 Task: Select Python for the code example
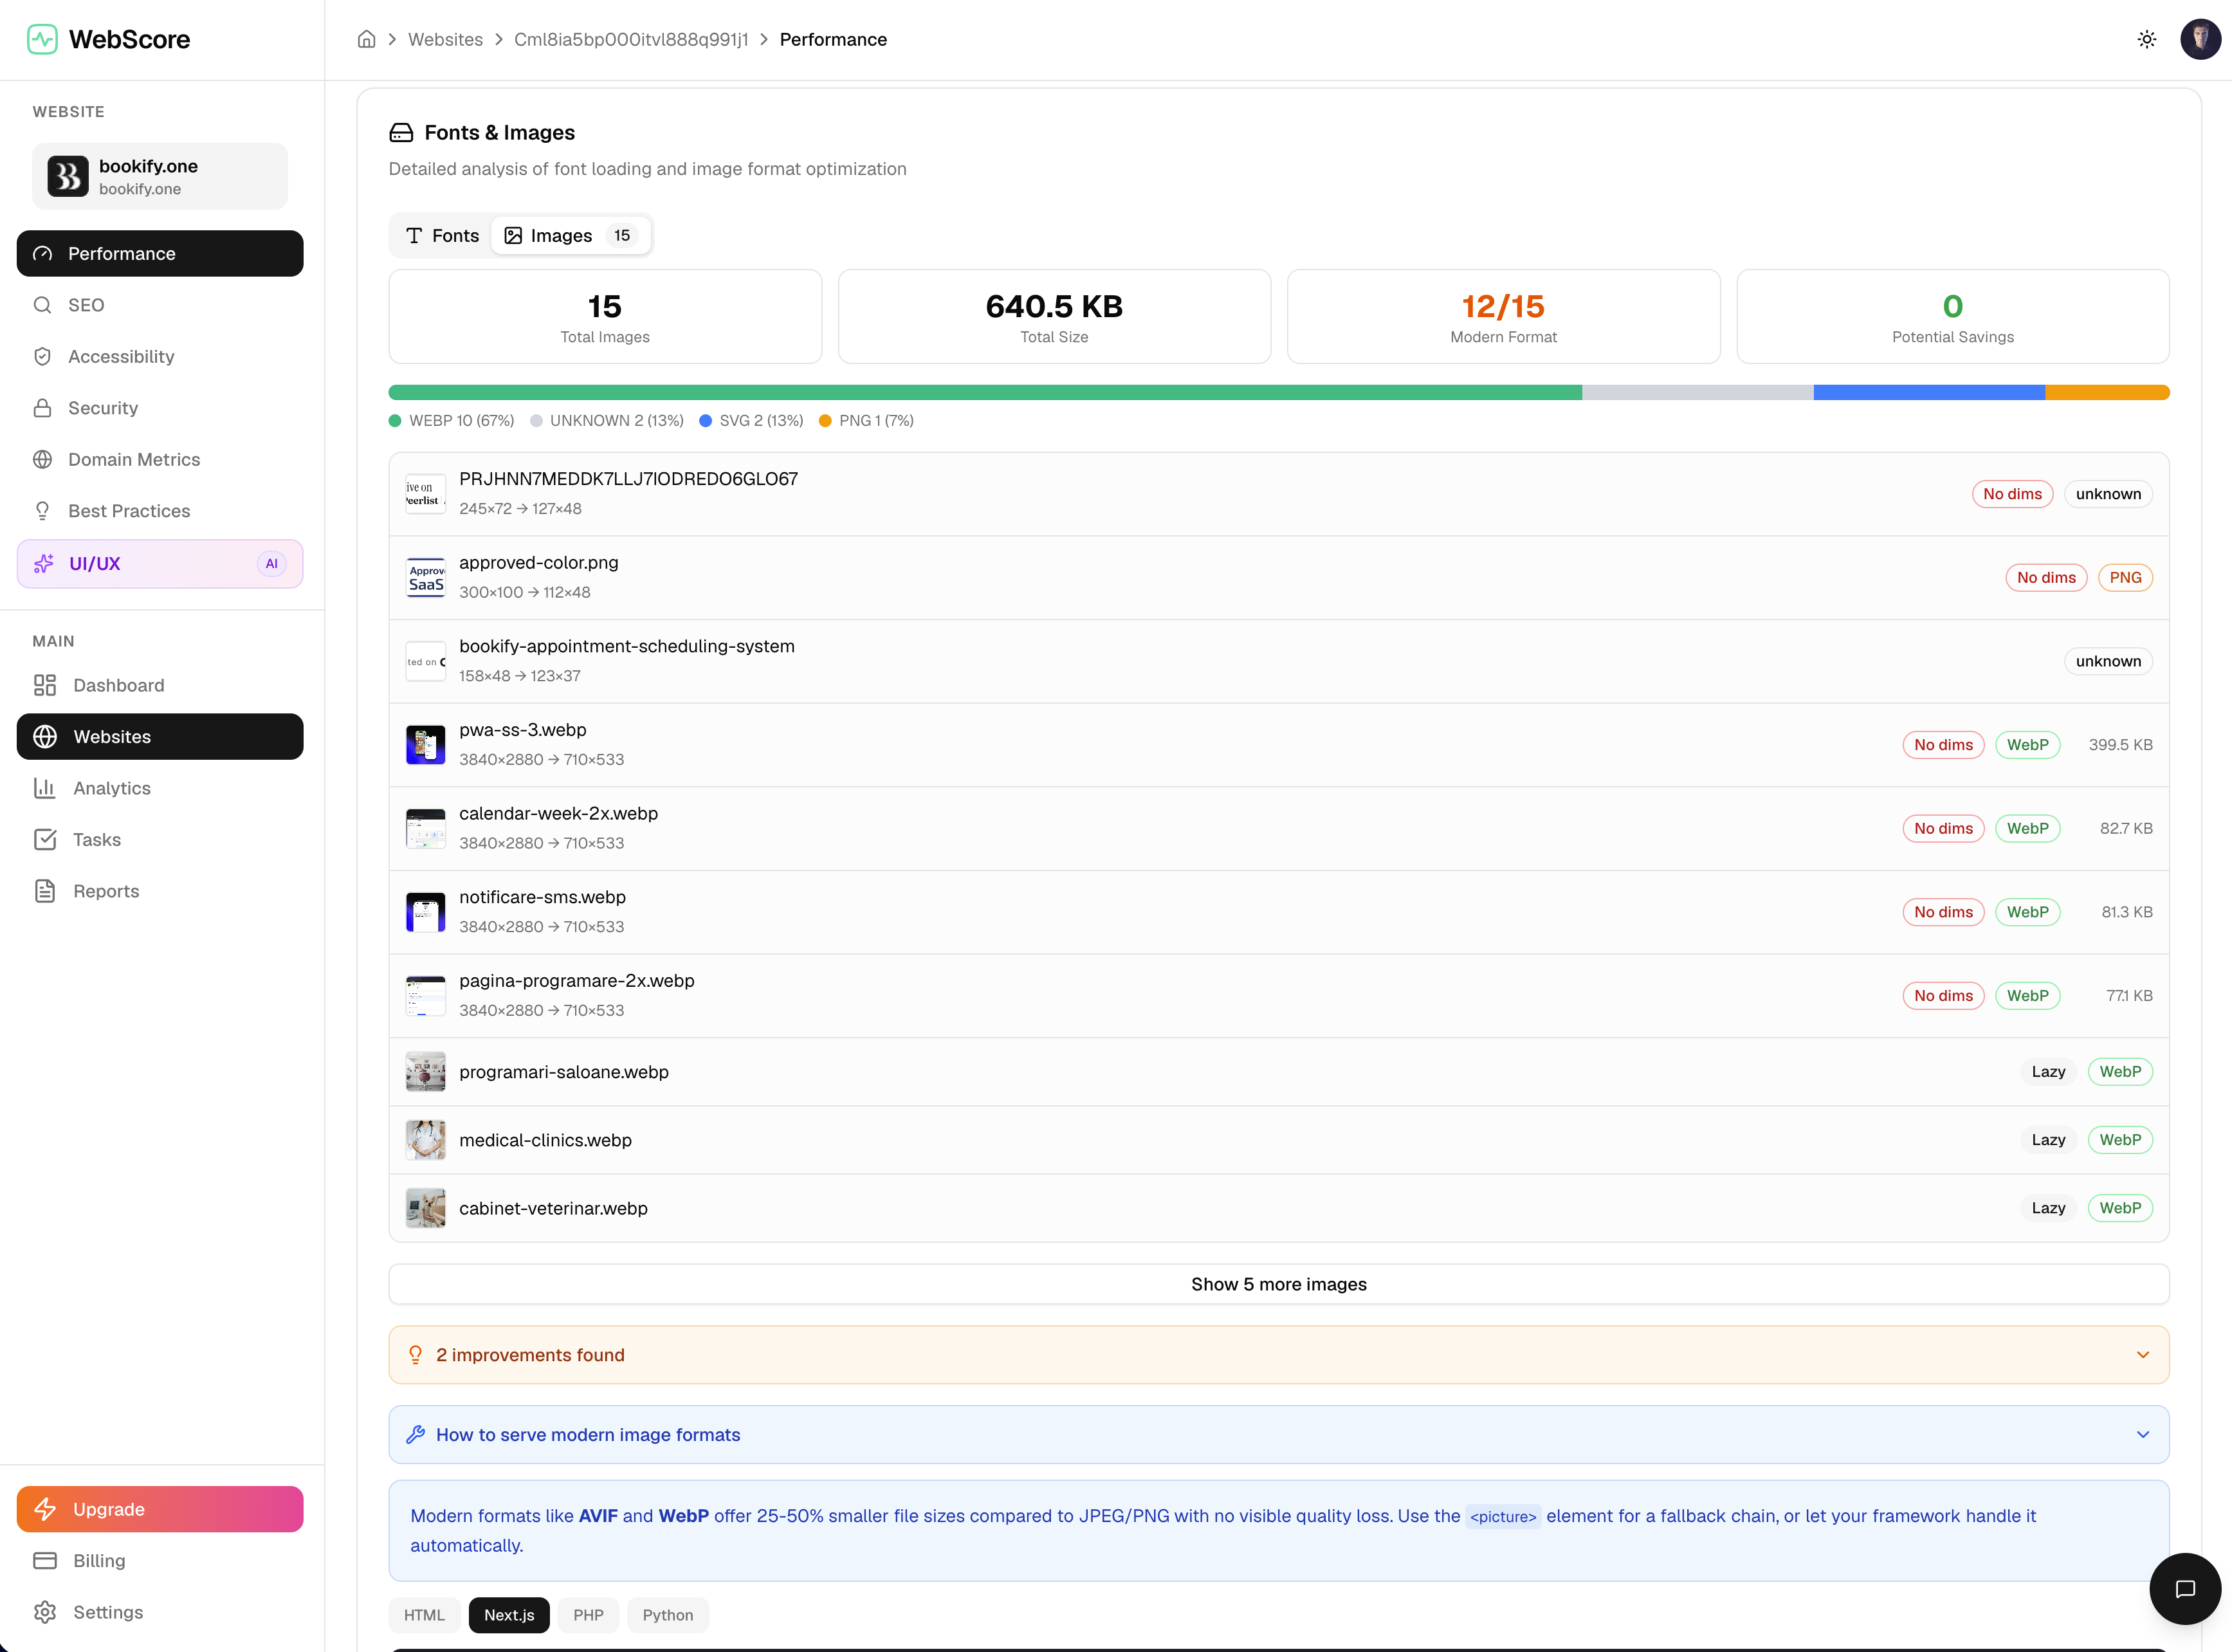click(667, 1614)
